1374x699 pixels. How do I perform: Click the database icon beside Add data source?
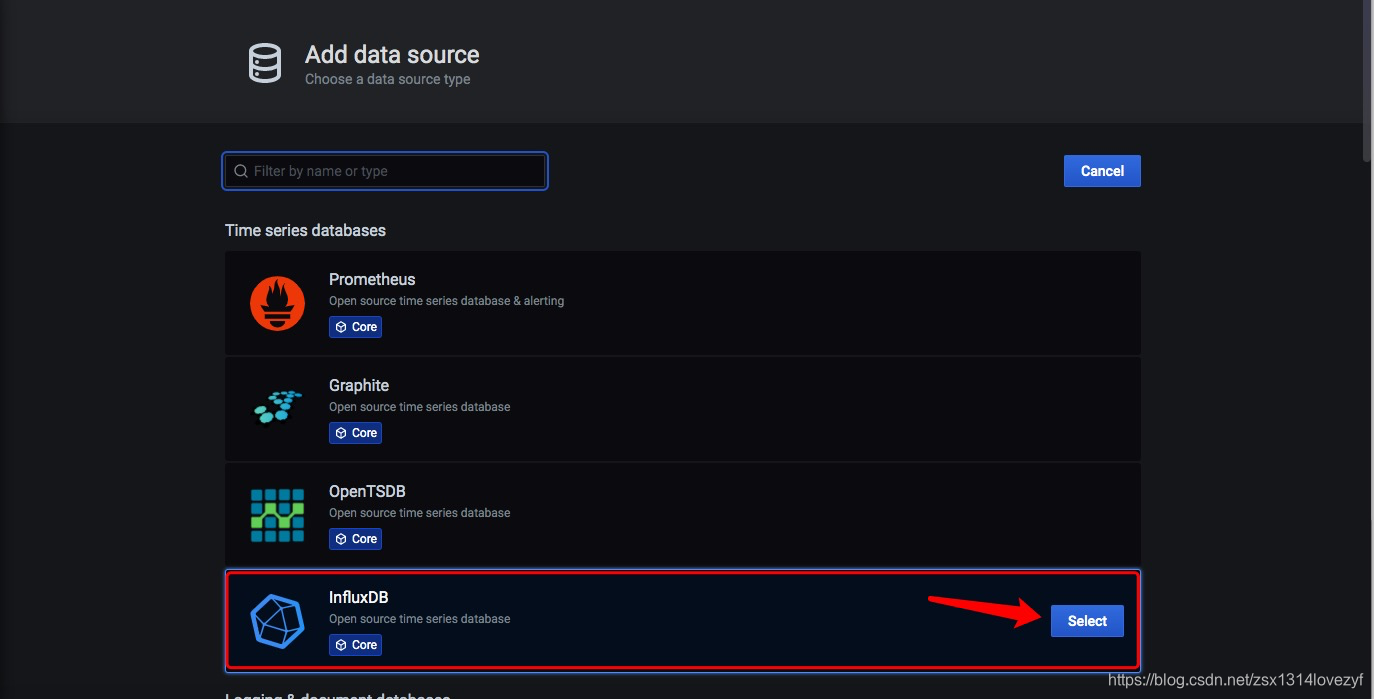tap(265, 63)
